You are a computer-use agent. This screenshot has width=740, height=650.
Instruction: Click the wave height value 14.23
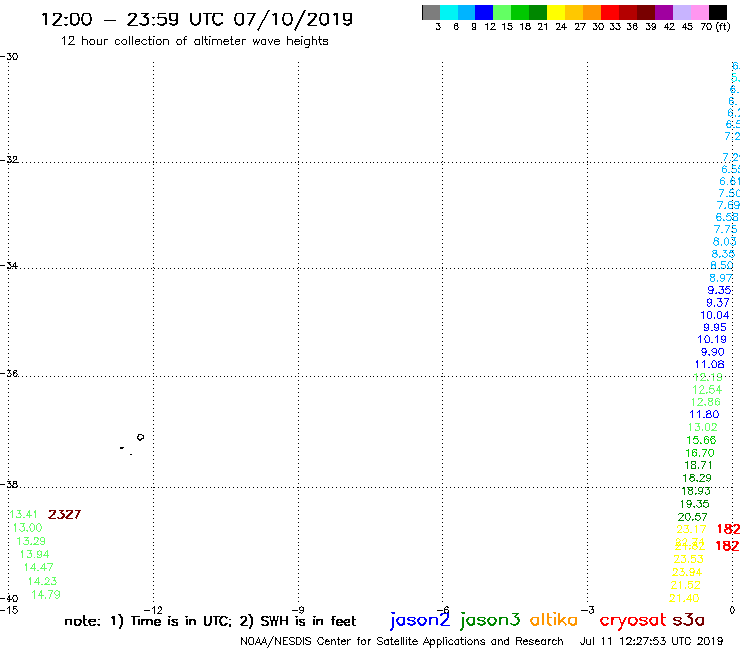pyautogui.click(x=42, y=581)
